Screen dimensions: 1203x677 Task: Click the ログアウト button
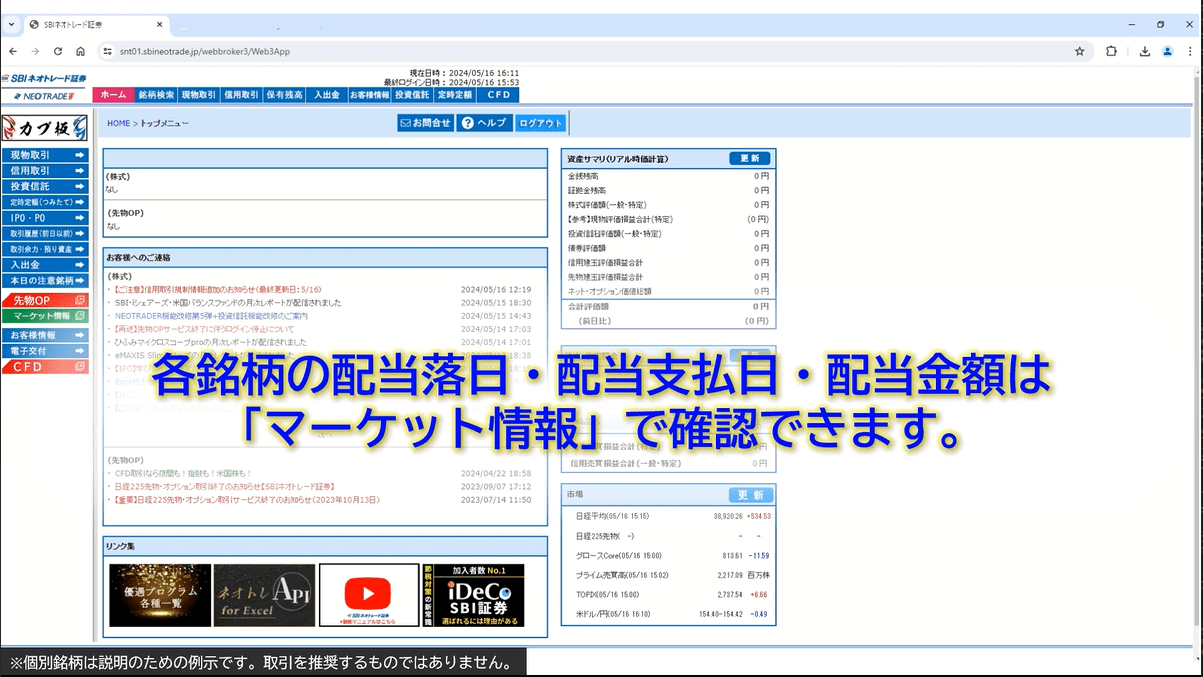[x=541, y=123]
